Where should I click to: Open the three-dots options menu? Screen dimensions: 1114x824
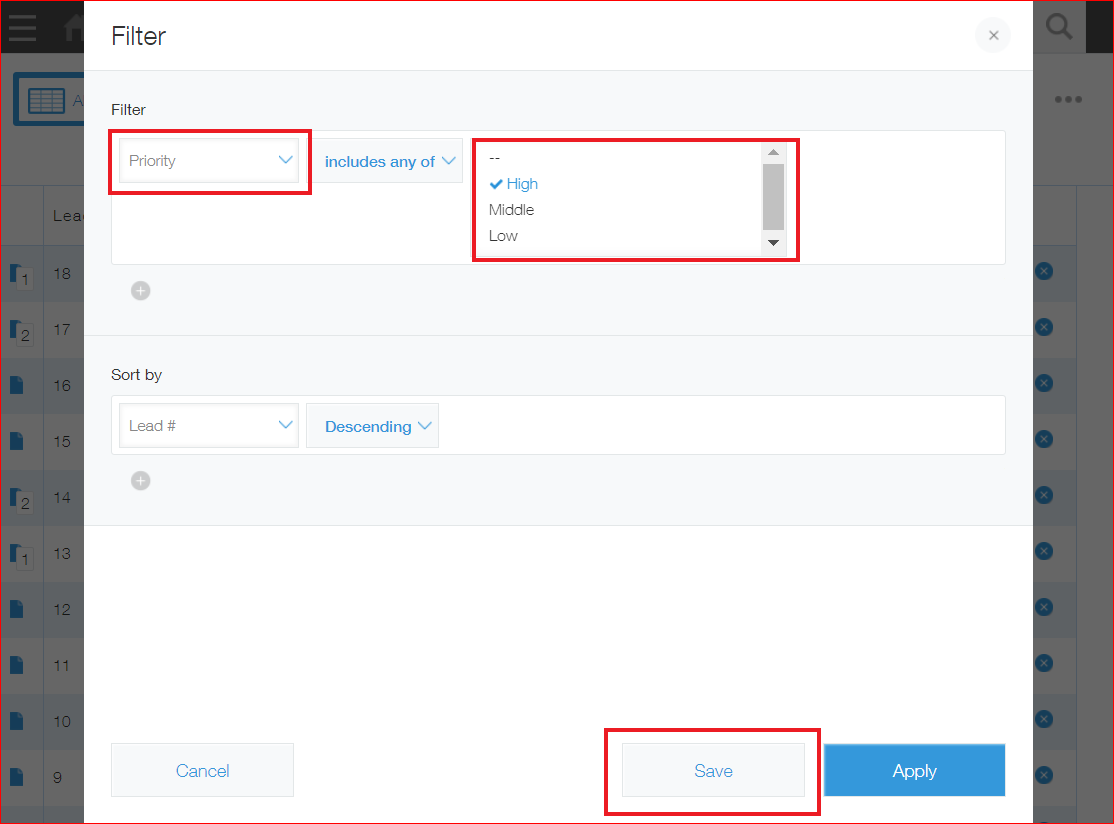coord(1068,99)
